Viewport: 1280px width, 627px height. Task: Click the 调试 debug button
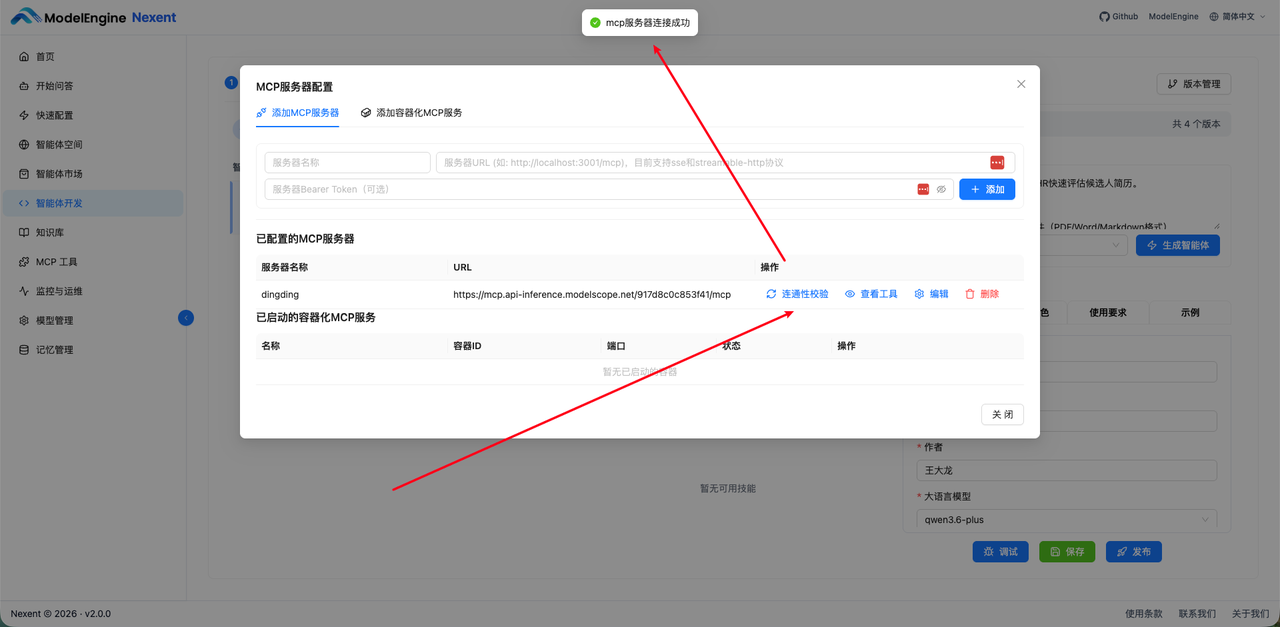click(x=1000, y=551)
